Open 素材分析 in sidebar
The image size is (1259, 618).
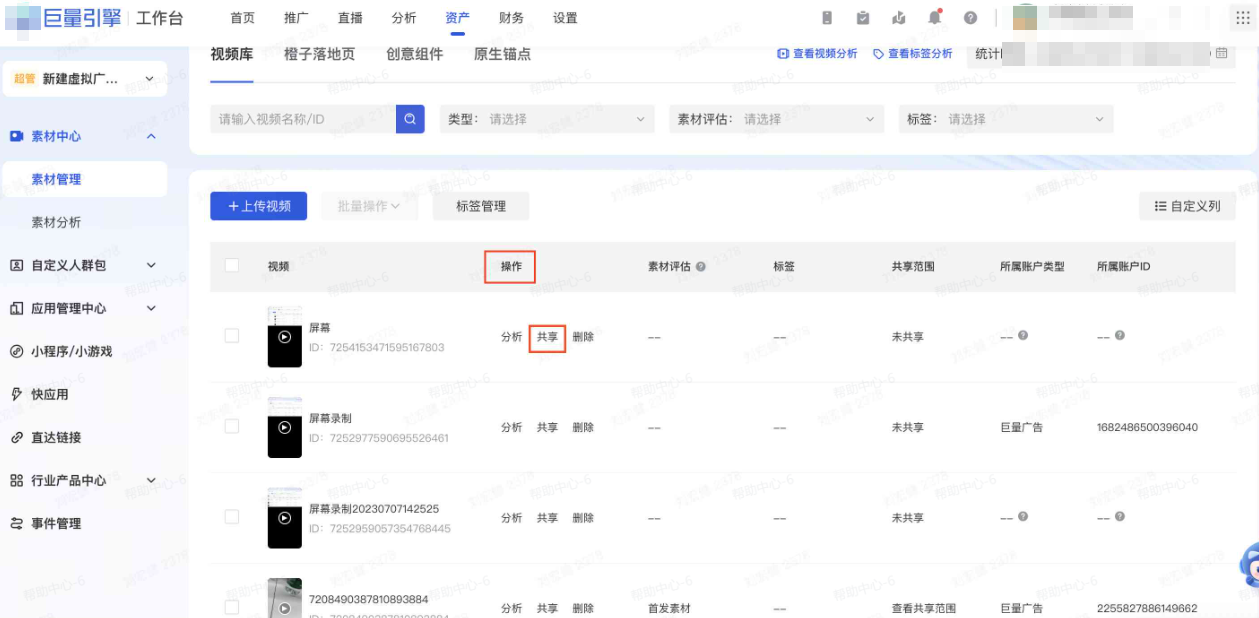tap(56, 222)
